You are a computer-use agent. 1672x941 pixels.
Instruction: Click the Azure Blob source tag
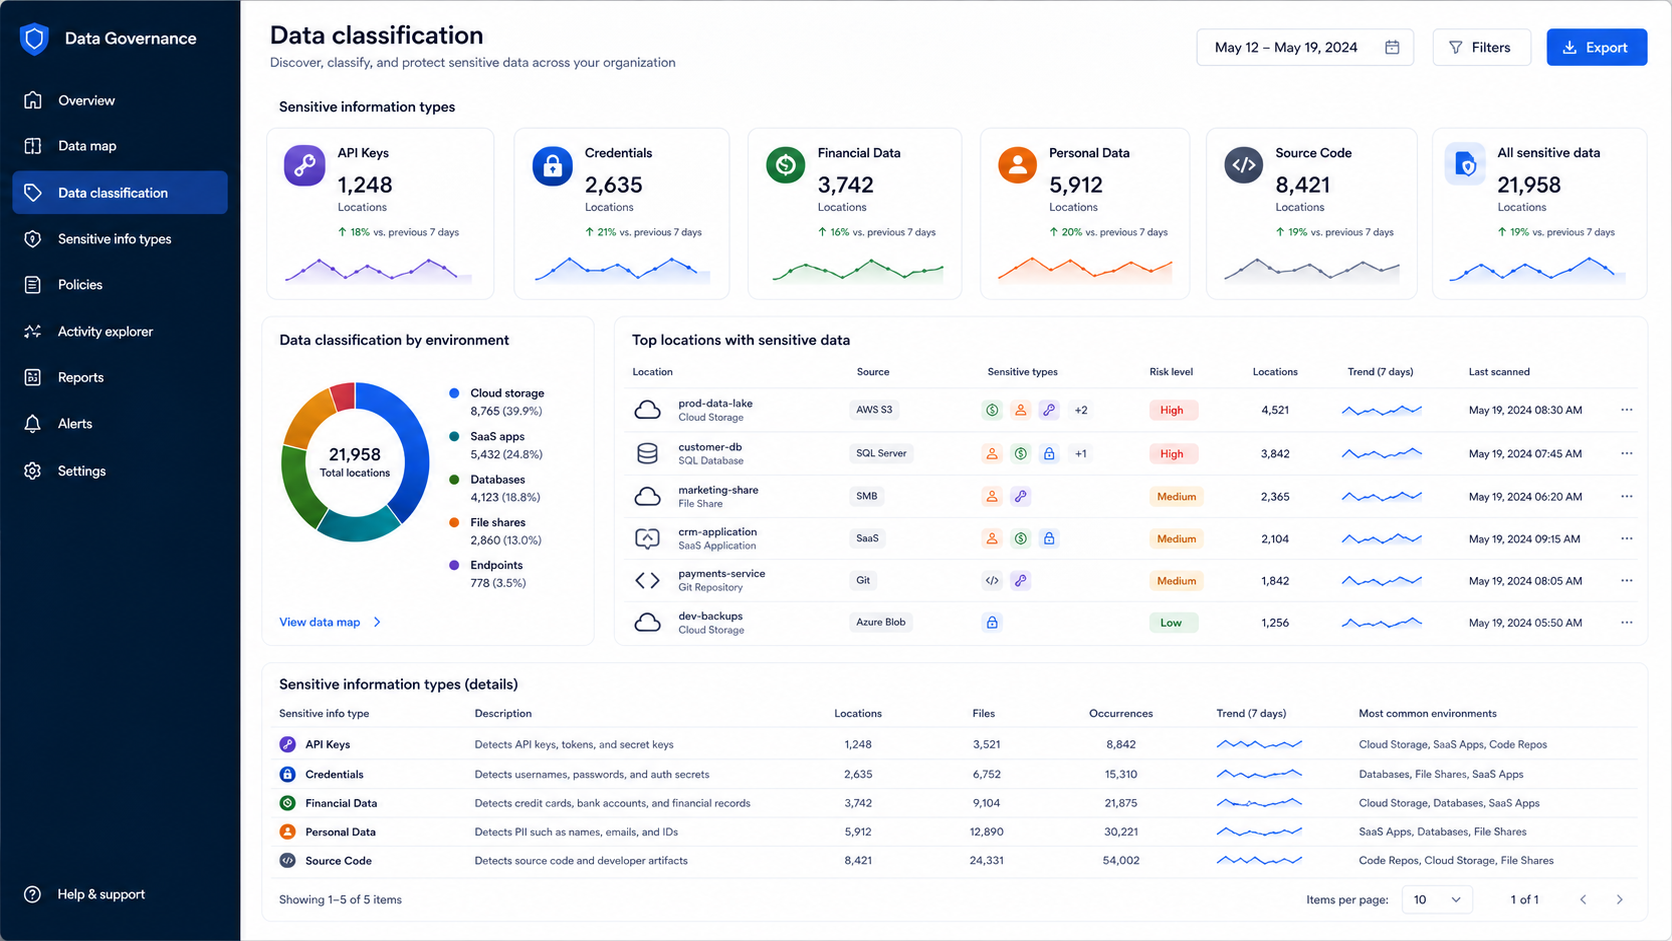(x=881, y=622)
